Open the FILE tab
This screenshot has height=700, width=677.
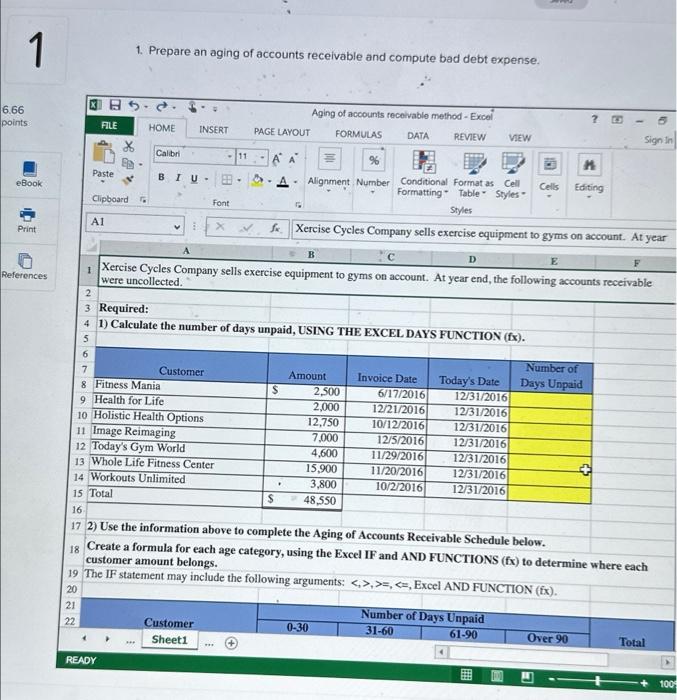tap(109, 125)
